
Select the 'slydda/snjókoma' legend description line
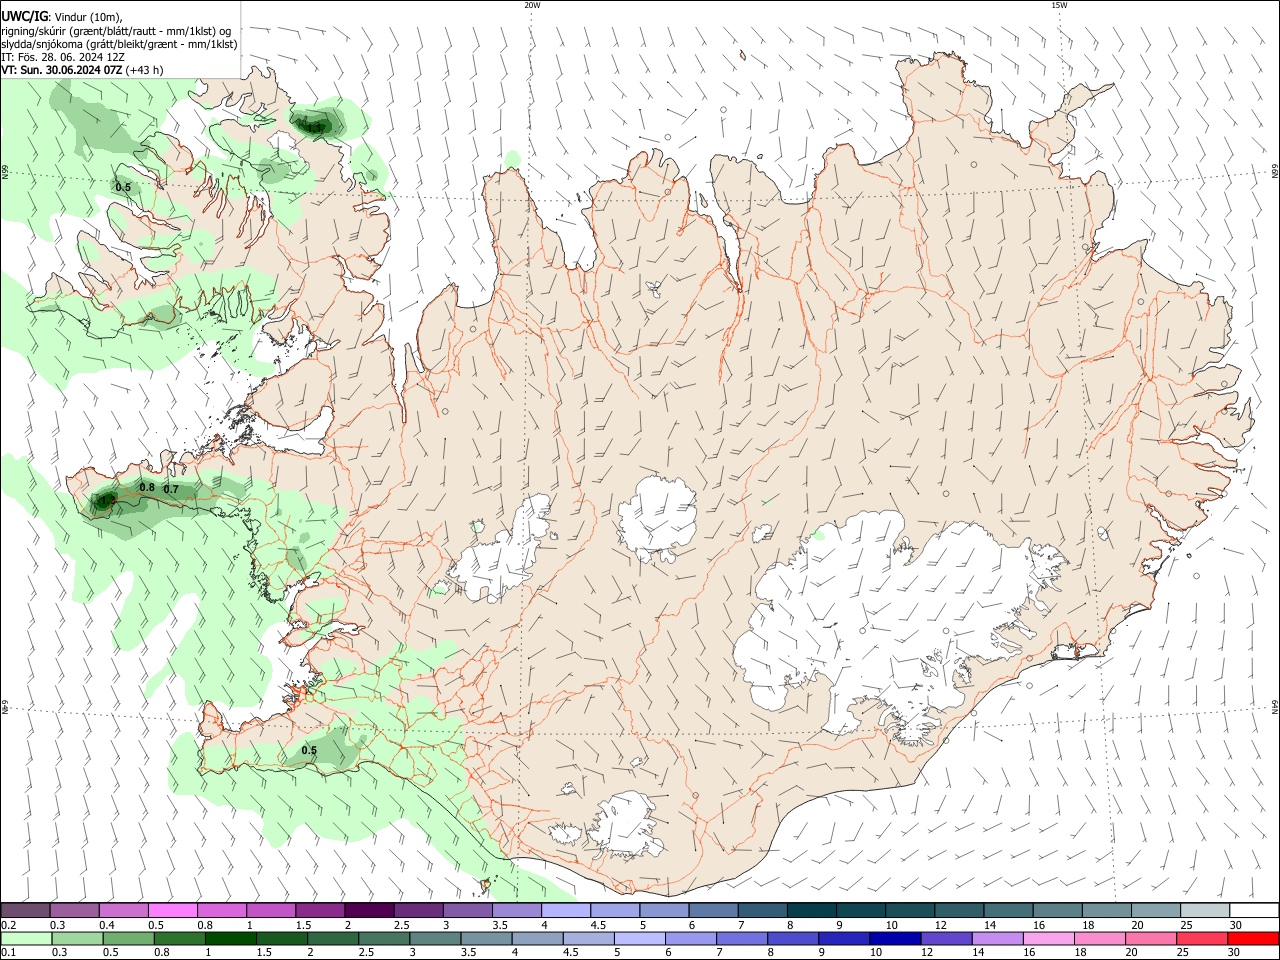119,44
